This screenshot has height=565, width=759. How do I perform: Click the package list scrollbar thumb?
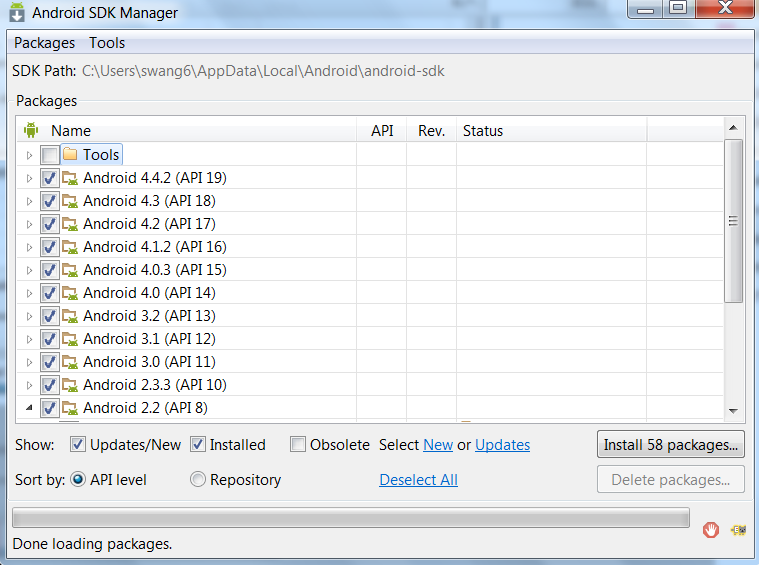pos(733,221)
